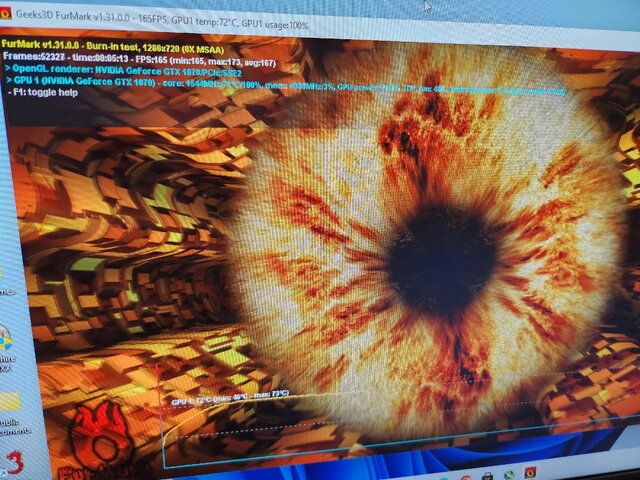Click the 'F1: toggle help' overlay text
Screen dimensions: 640x480
[44, 92]
